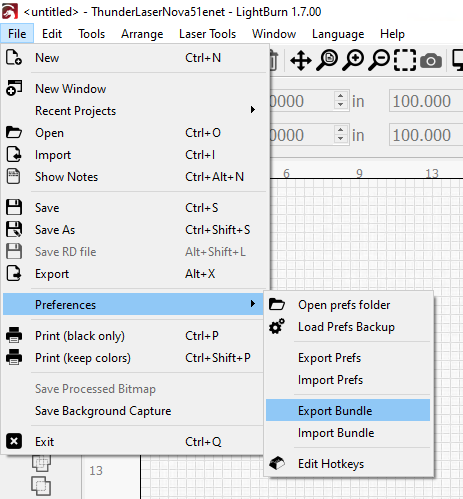Choose Import from the File menu

135,155
